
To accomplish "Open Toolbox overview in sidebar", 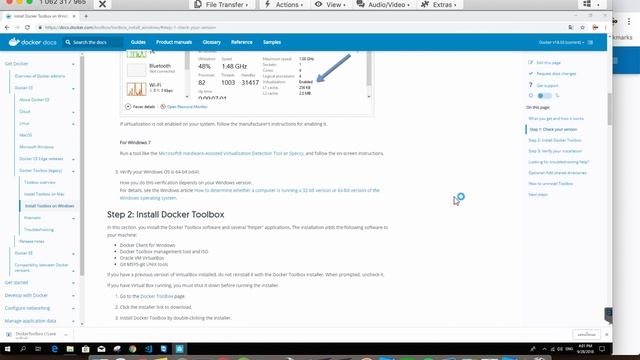I will 40,182.
